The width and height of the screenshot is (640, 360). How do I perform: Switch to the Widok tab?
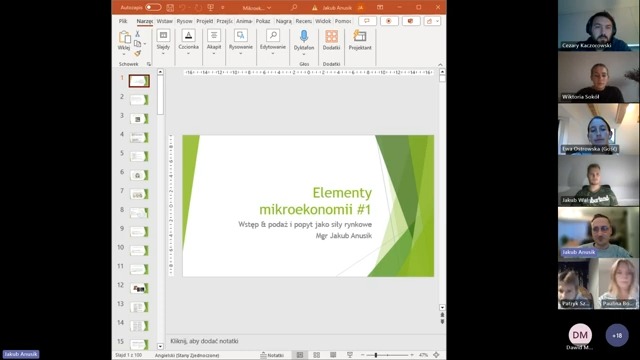[x=323, y=21]
